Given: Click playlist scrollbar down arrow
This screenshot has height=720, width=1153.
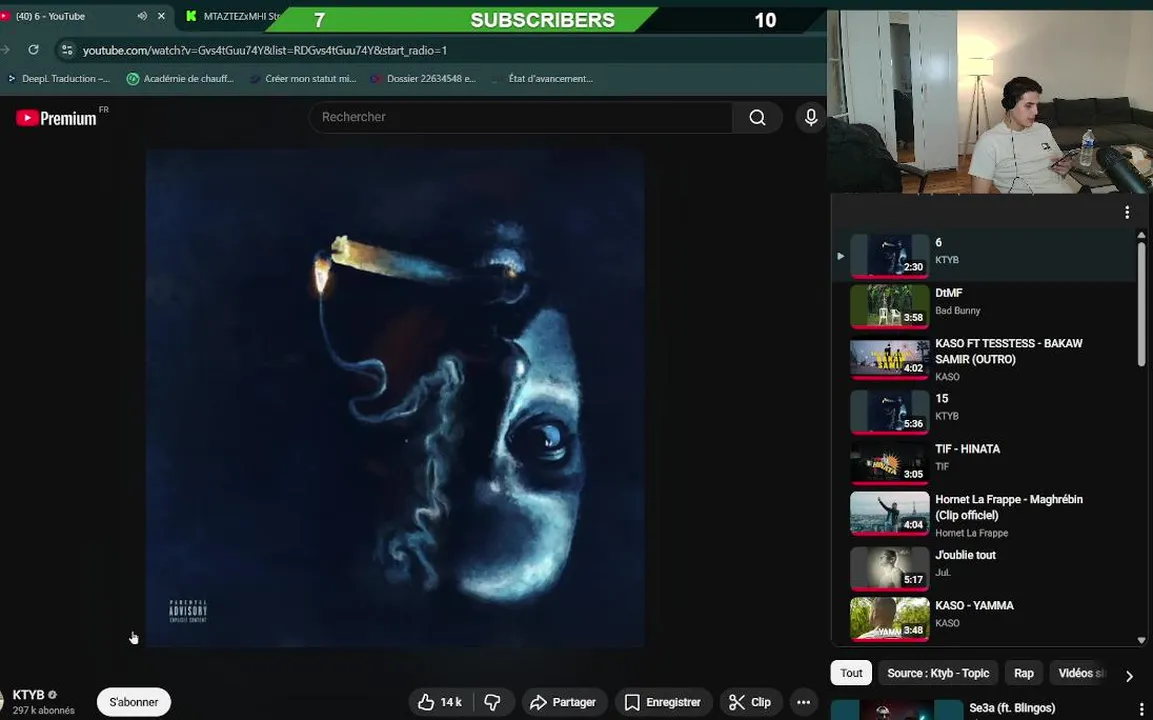Looking at the screenshot, I should pos(1141,640).
